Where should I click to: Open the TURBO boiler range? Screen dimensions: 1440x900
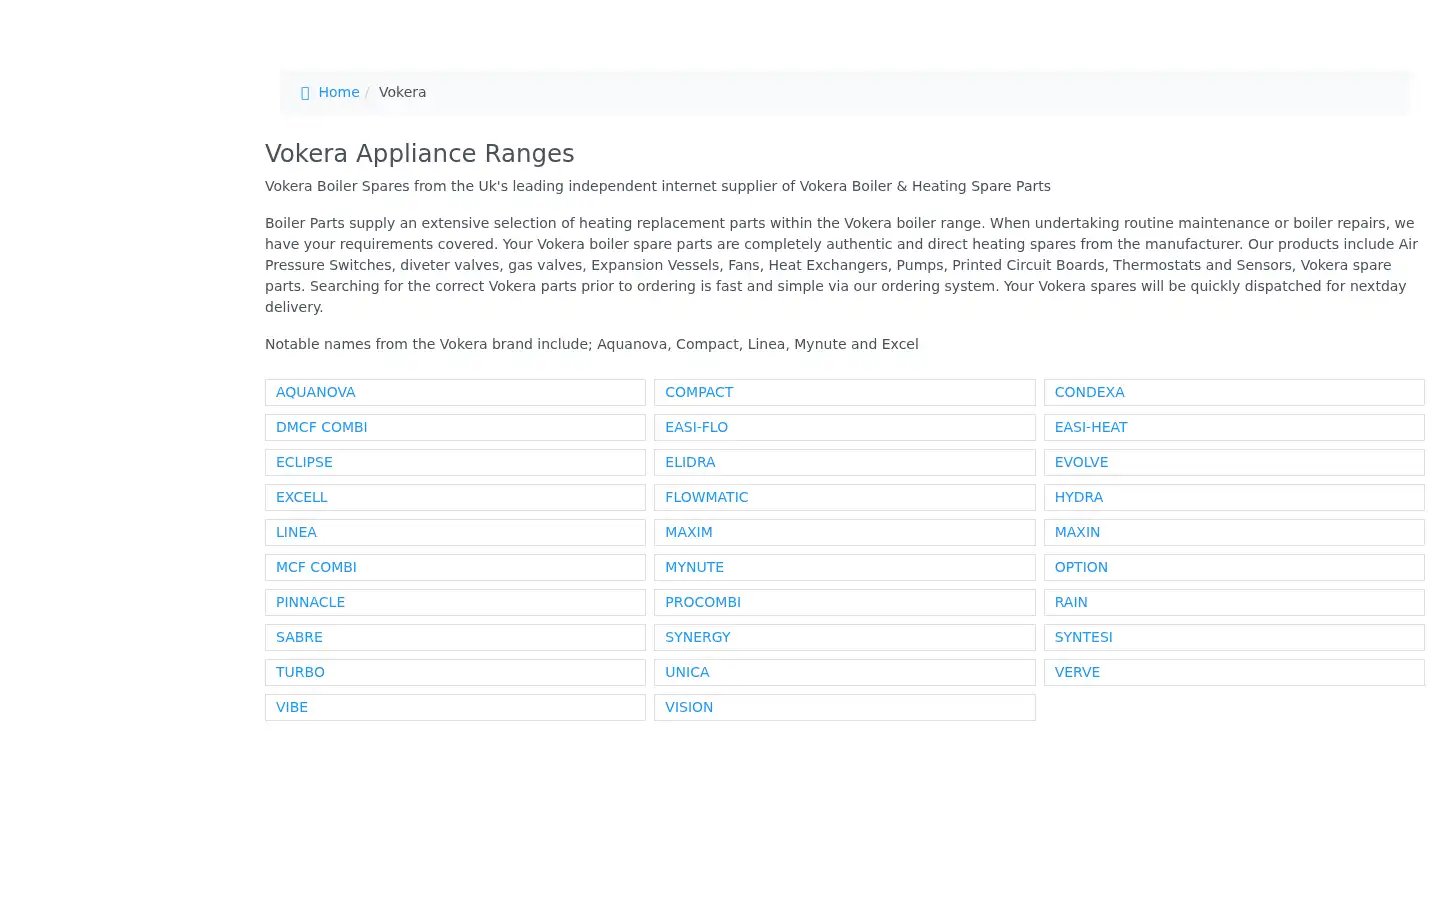455,672
